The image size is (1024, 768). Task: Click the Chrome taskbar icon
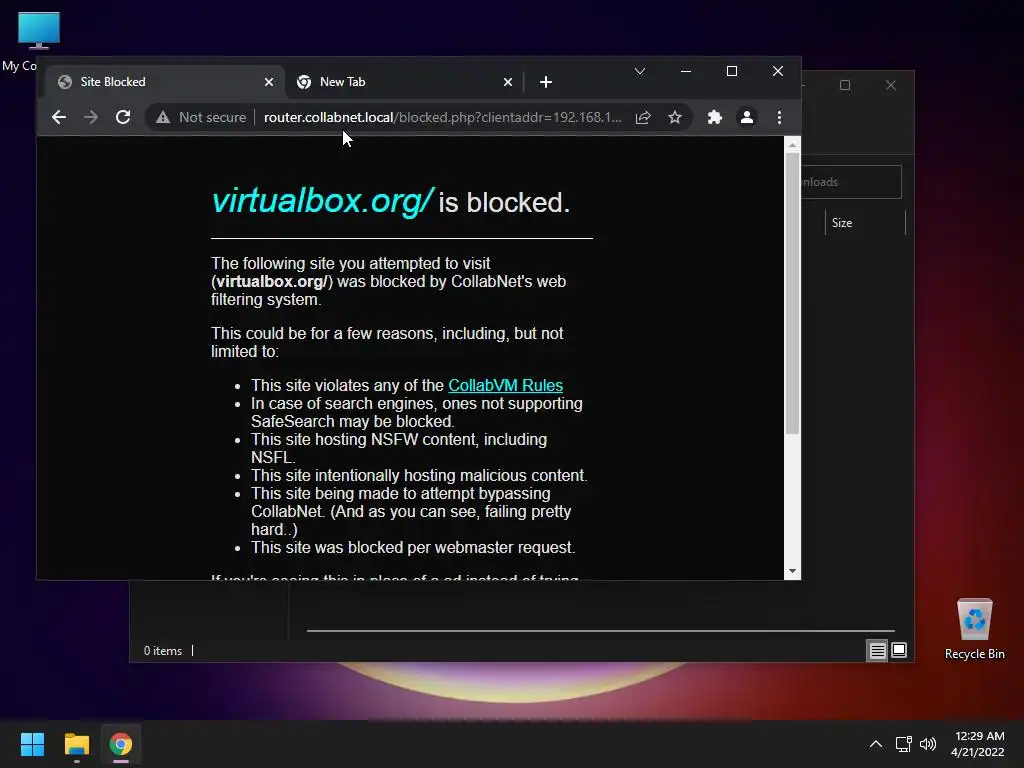(121, 744)
